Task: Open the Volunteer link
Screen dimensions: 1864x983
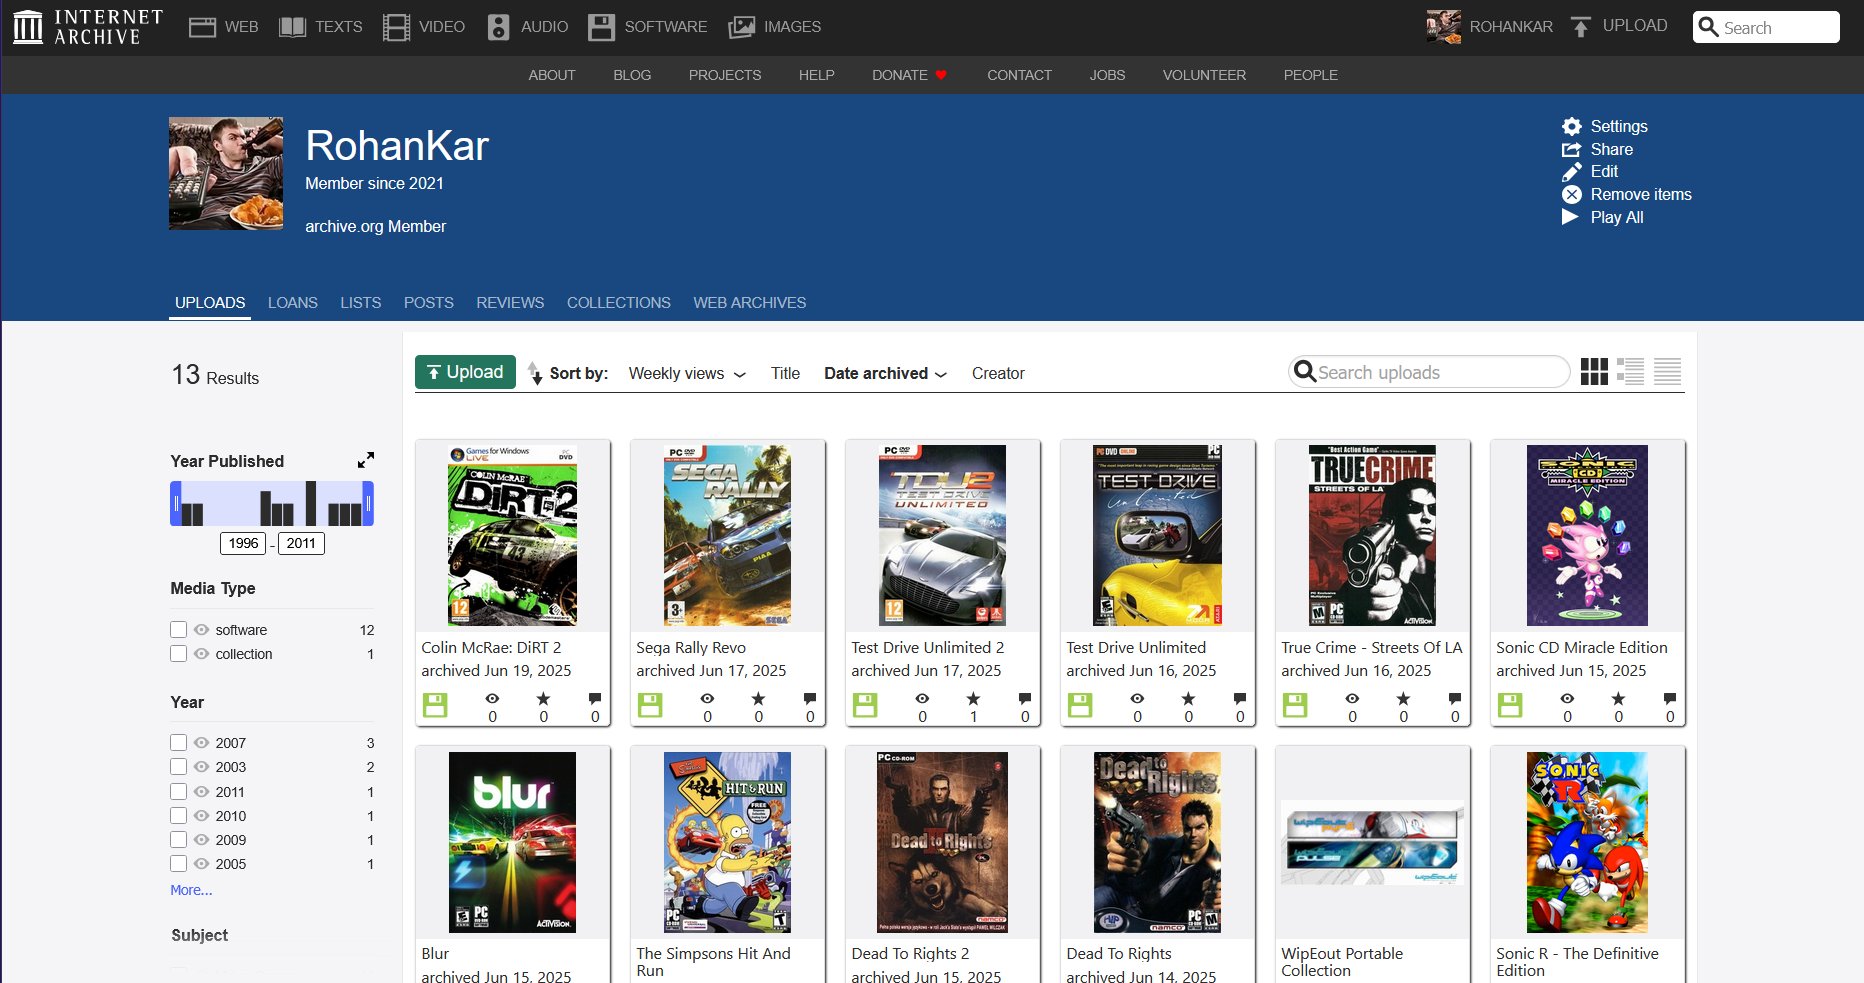Action: [1204, 75]
